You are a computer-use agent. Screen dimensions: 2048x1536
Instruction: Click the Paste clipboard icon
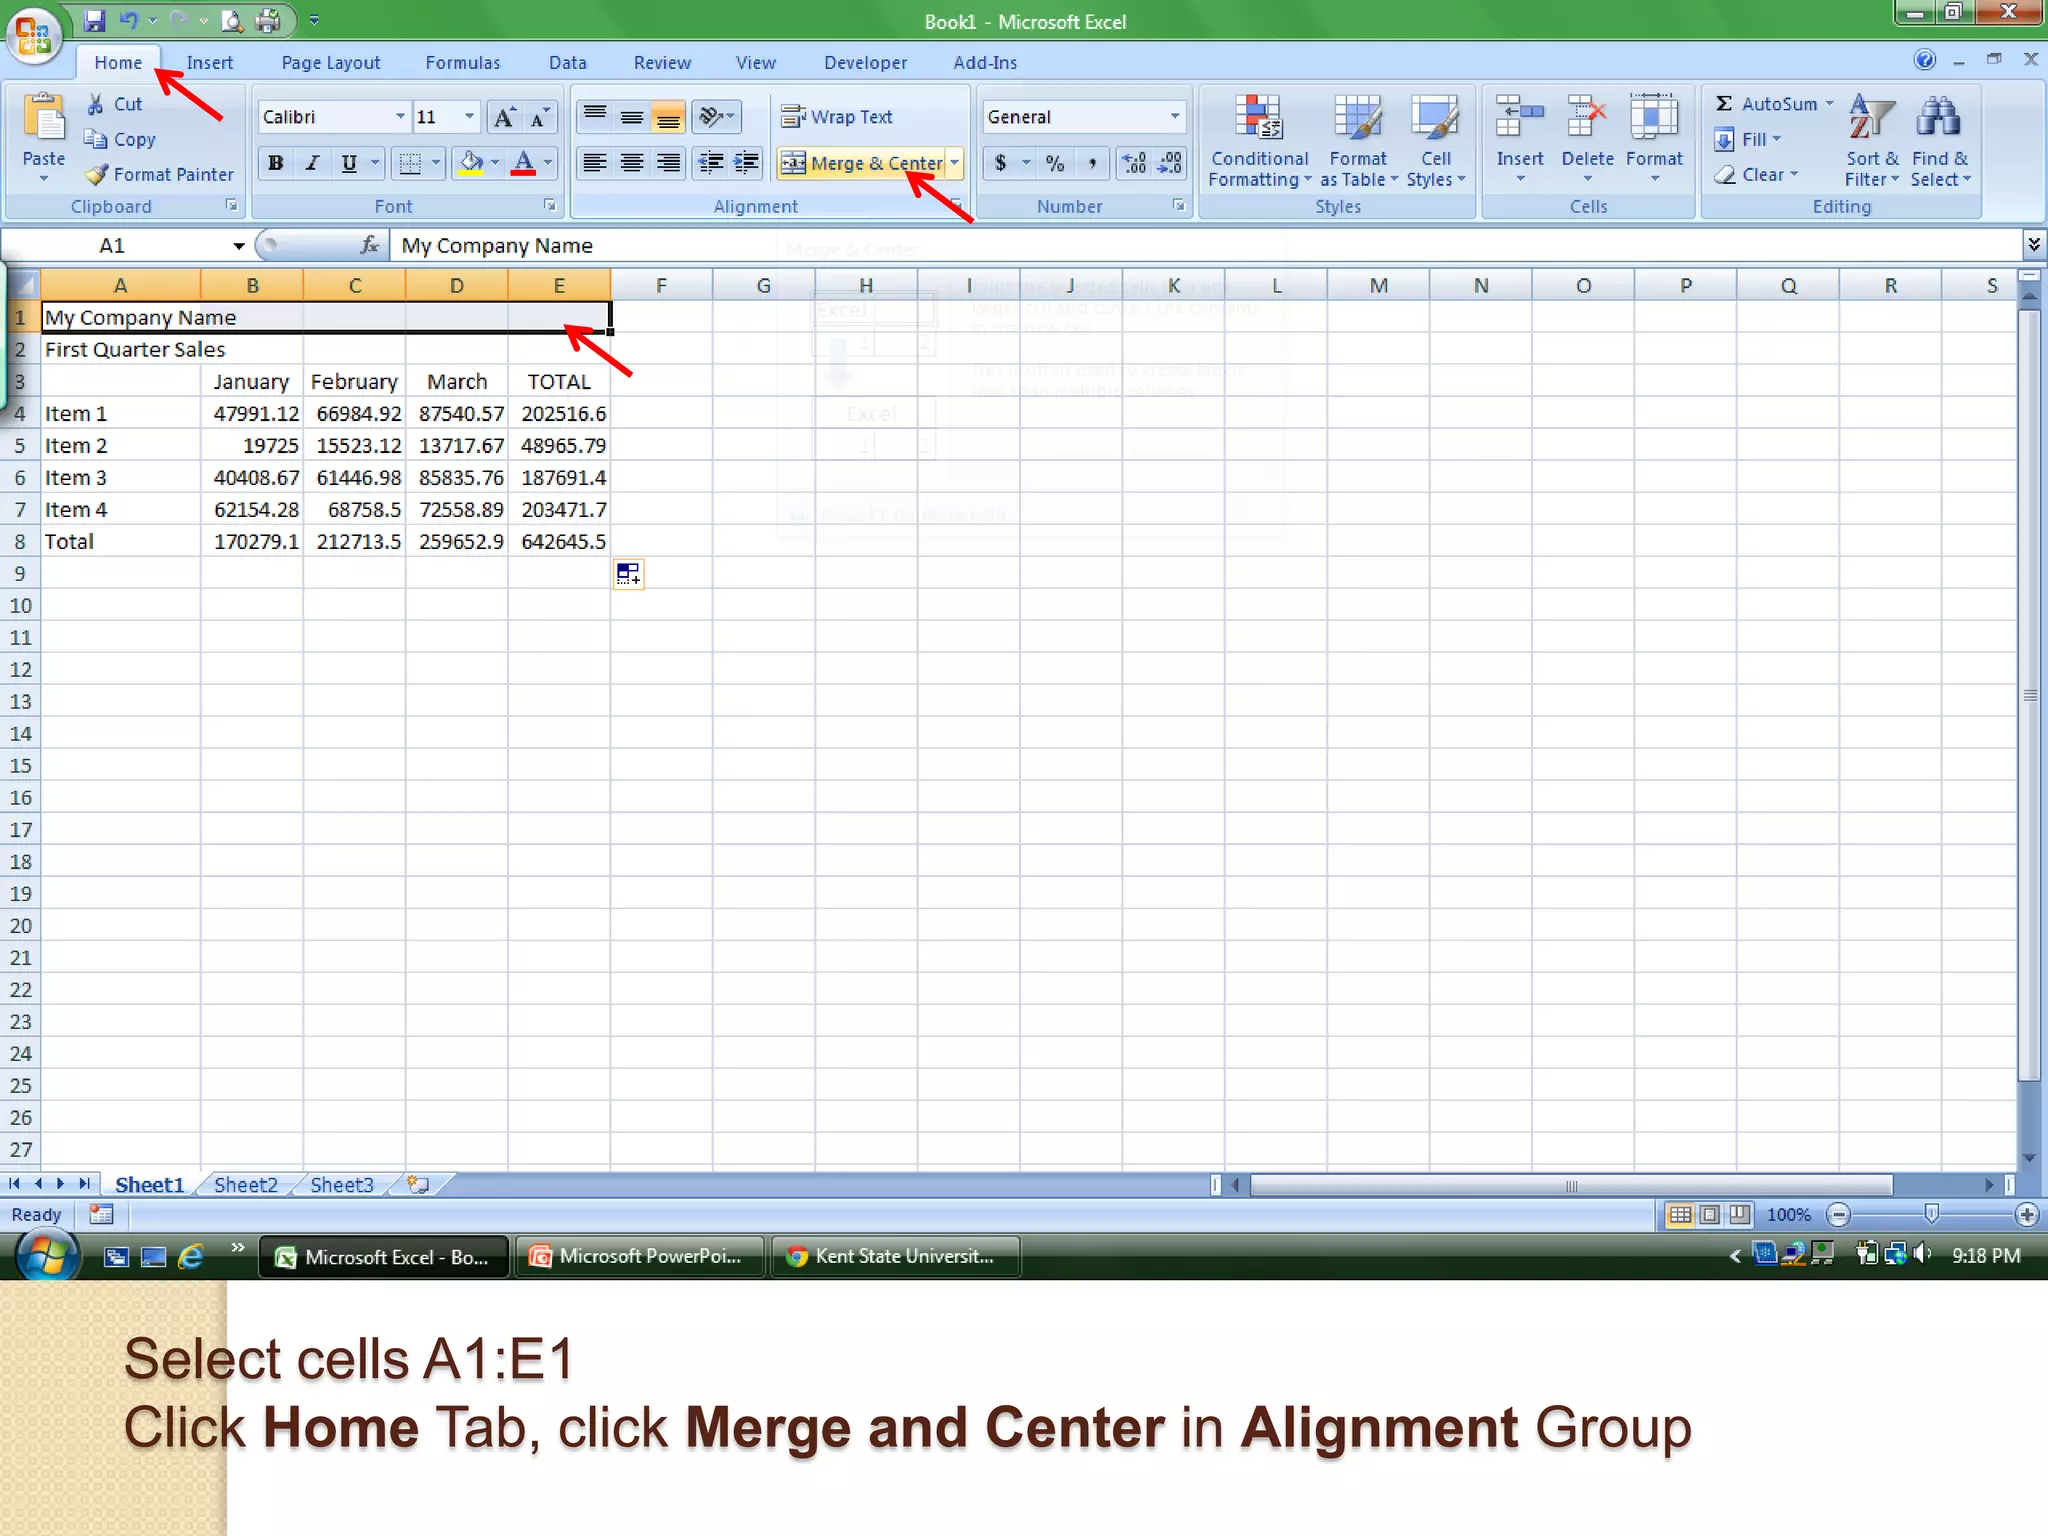(x=43, y=118)
